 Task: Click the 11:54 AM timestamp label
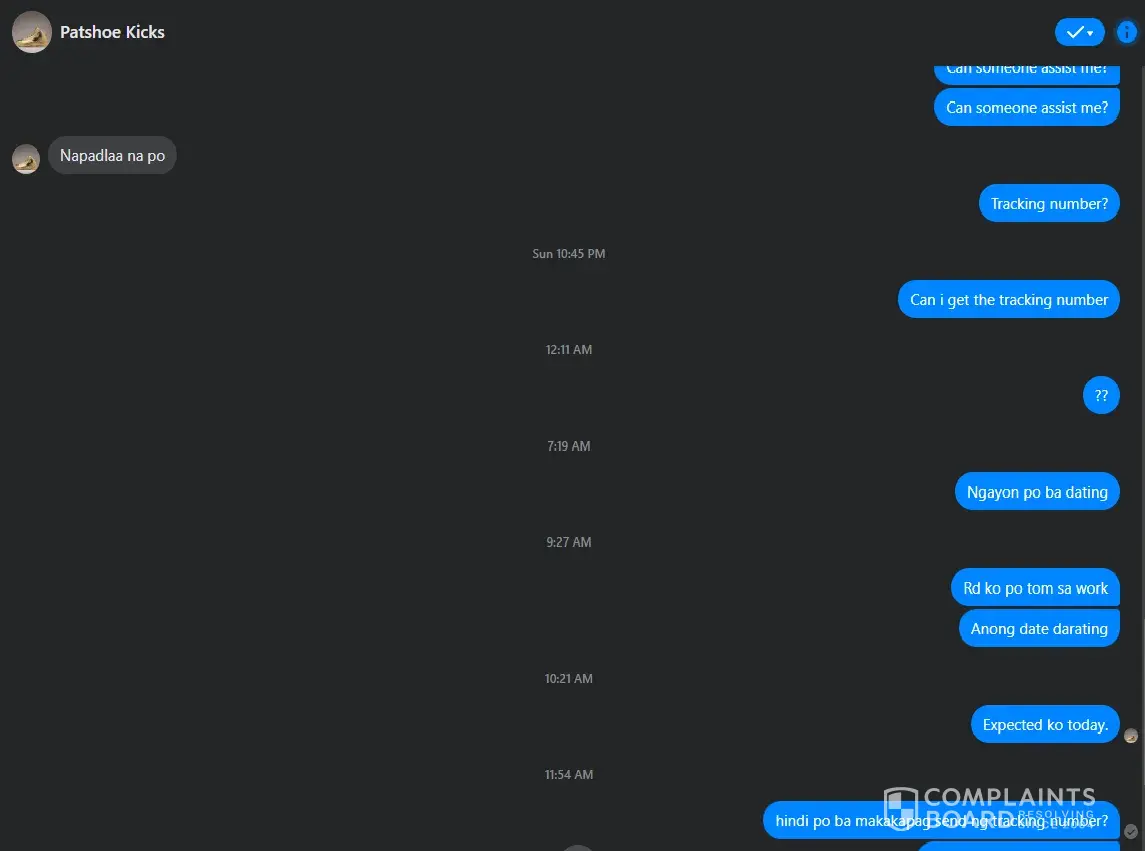[569, 774]
